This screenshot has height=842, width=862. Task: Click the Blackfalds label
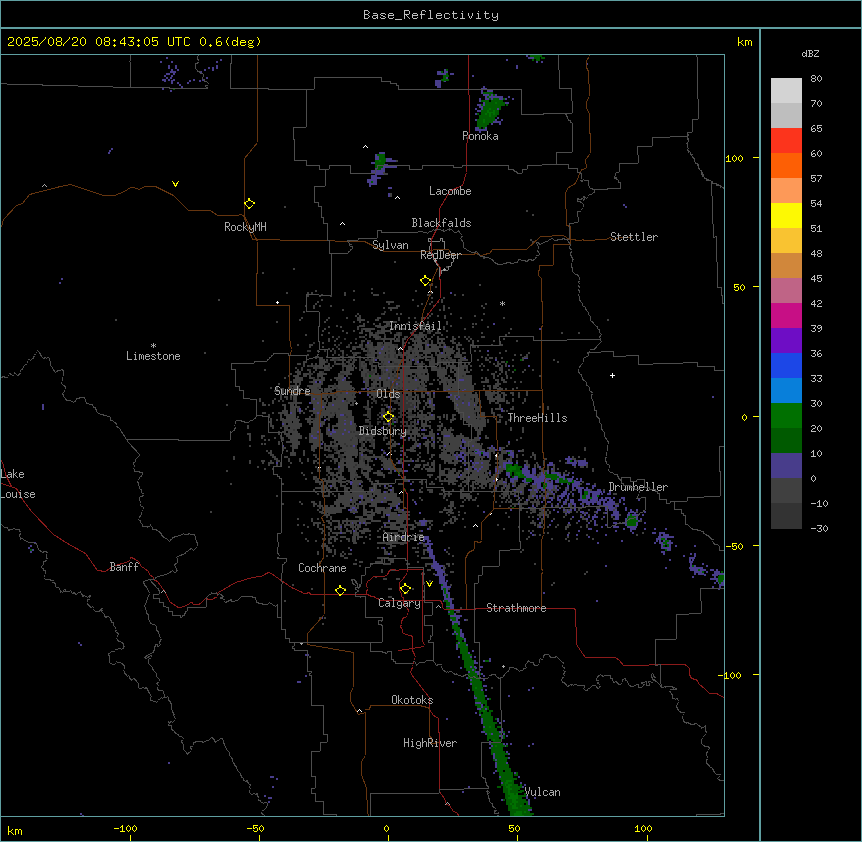(x=441, y=223)
